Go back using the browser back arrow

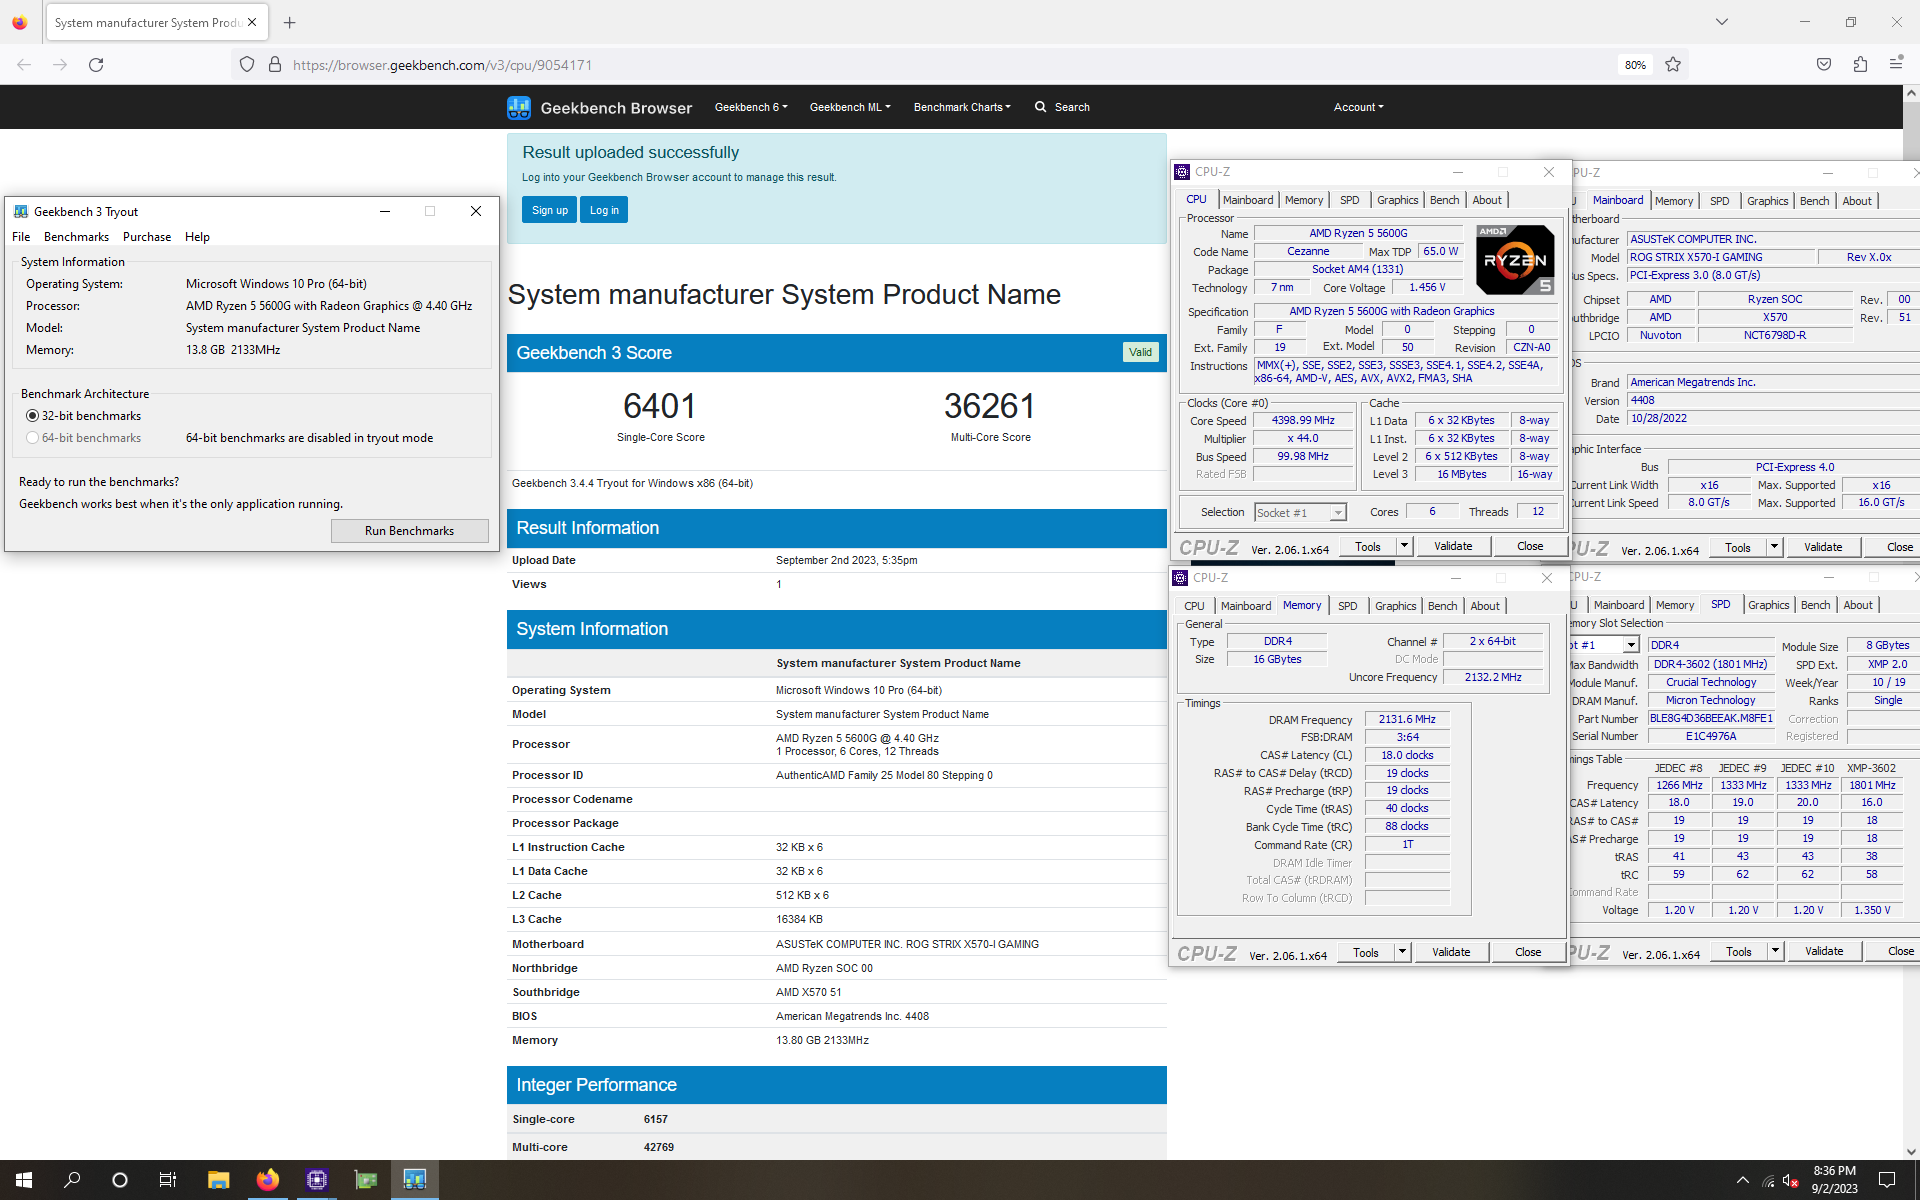click(x=24, y=65)
